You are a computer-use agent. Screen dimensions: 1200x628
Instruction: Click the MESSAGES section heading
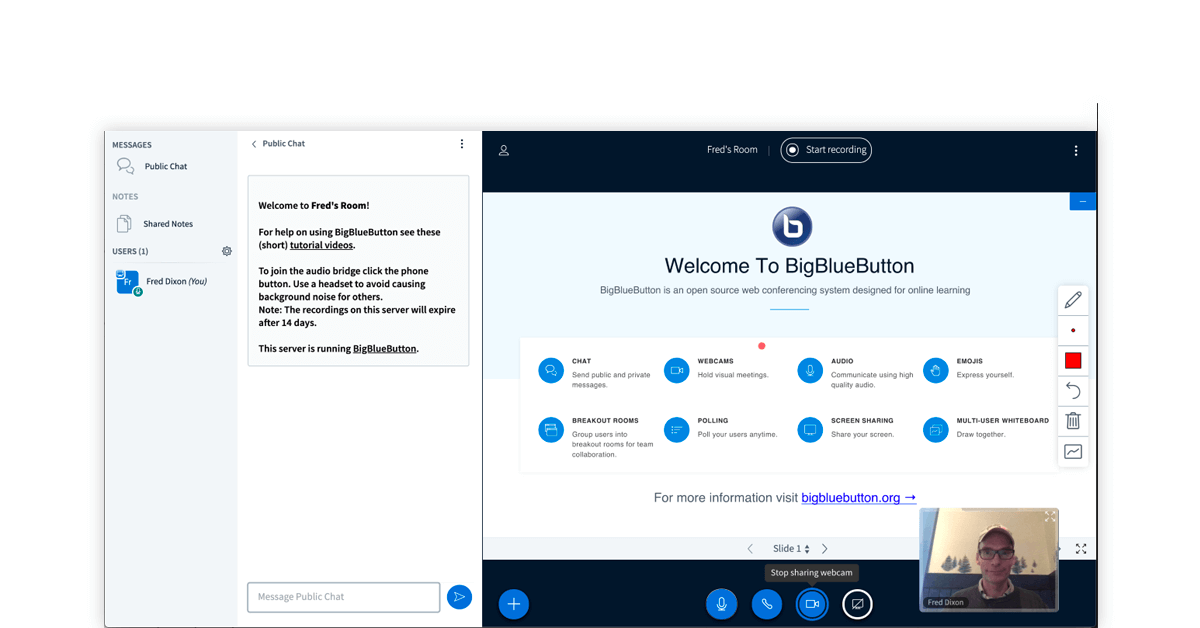tap(132, 145)
